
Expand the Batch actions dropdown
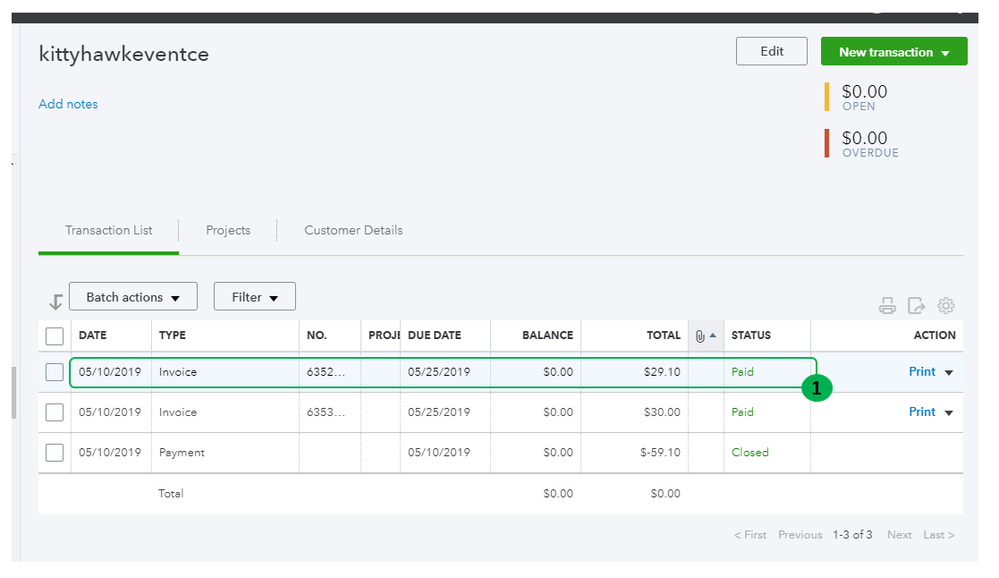tap(133, 297)
